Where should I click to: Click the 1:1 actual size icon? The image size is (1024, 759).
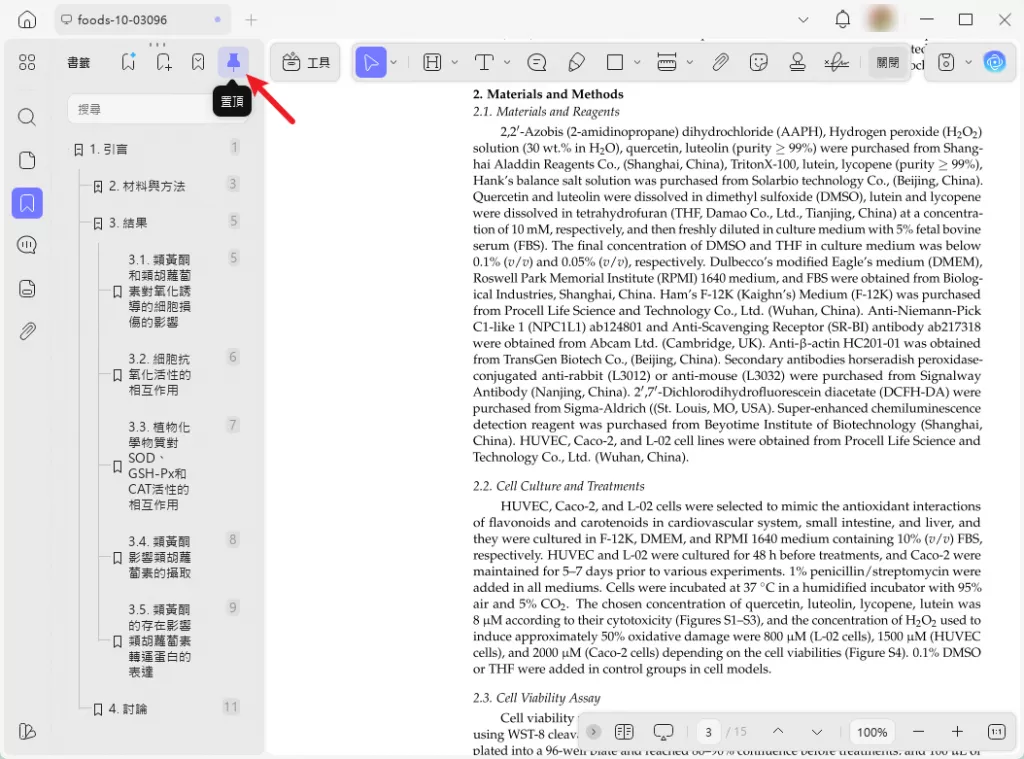coord(997,732)
